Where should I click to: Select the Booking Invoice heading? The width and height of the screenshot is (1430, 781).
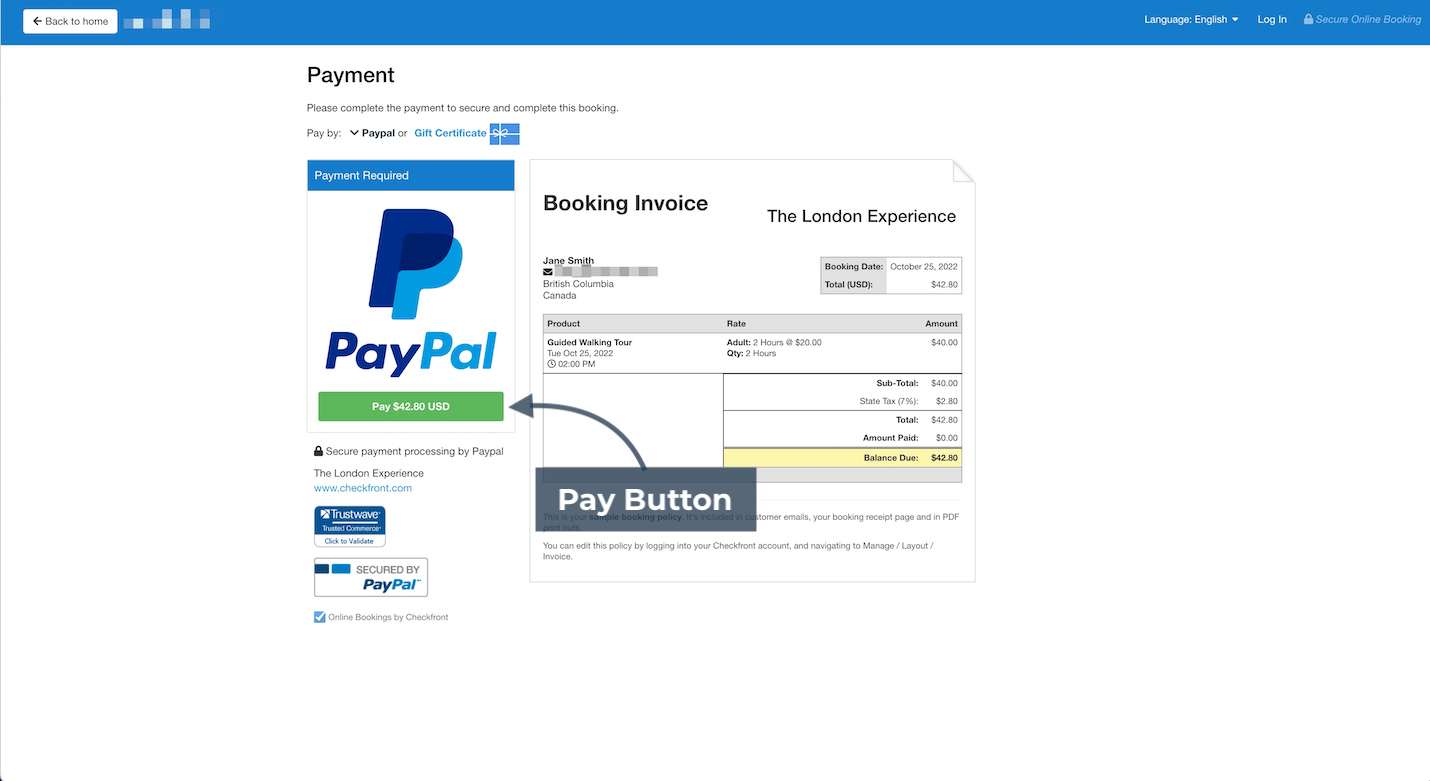point(625,203)
